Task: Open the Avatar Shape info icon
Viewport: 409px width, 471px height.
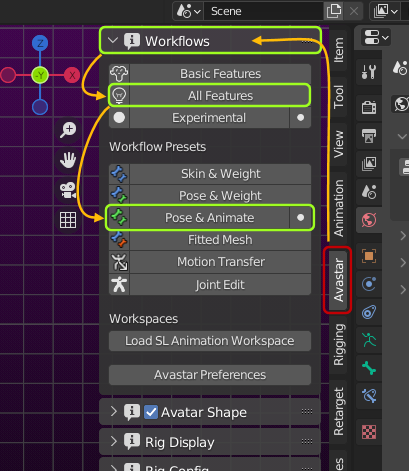Action: 132,412
